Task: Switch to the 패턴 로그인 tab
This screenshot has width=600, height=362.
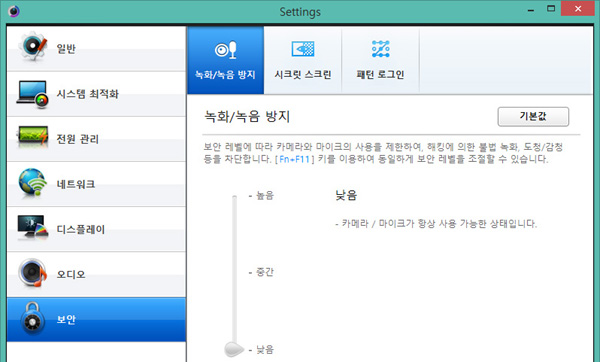Action: [380, 60]
